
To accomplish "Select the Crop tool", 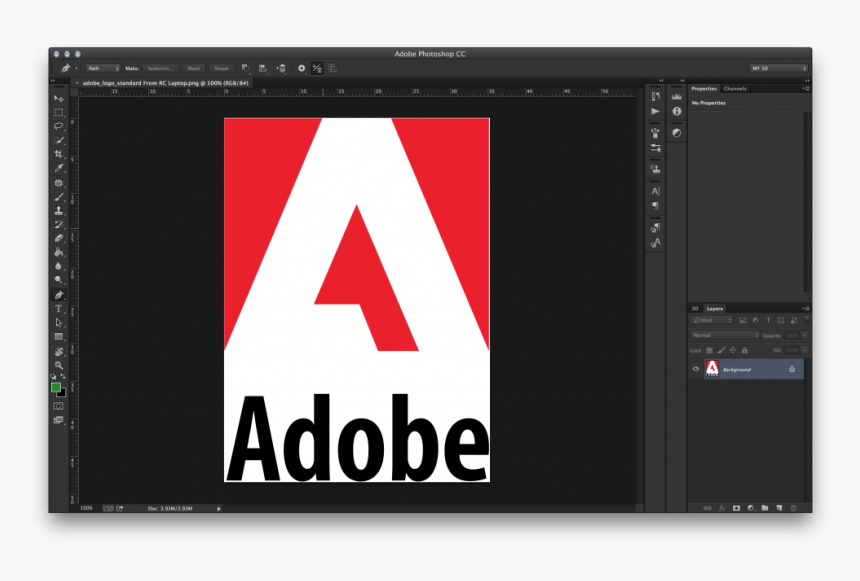I will [x=59, y=154].
